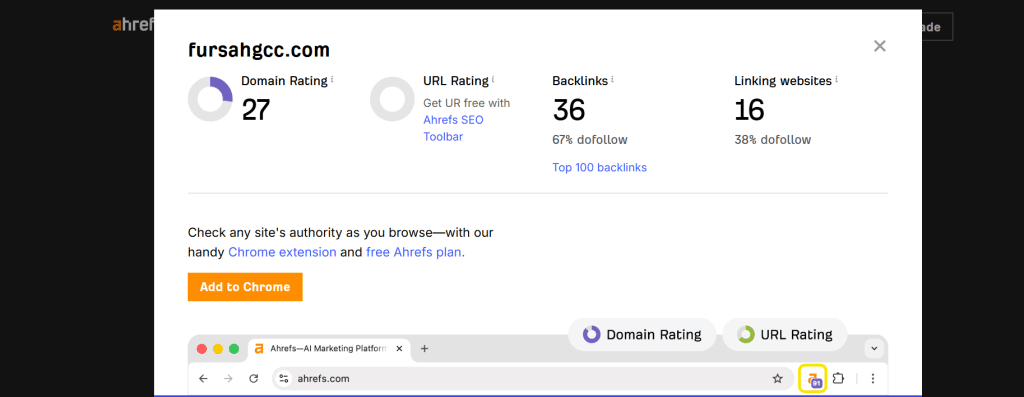
Task: Click the green macOS maximize dot
Action: click(234, 349)
